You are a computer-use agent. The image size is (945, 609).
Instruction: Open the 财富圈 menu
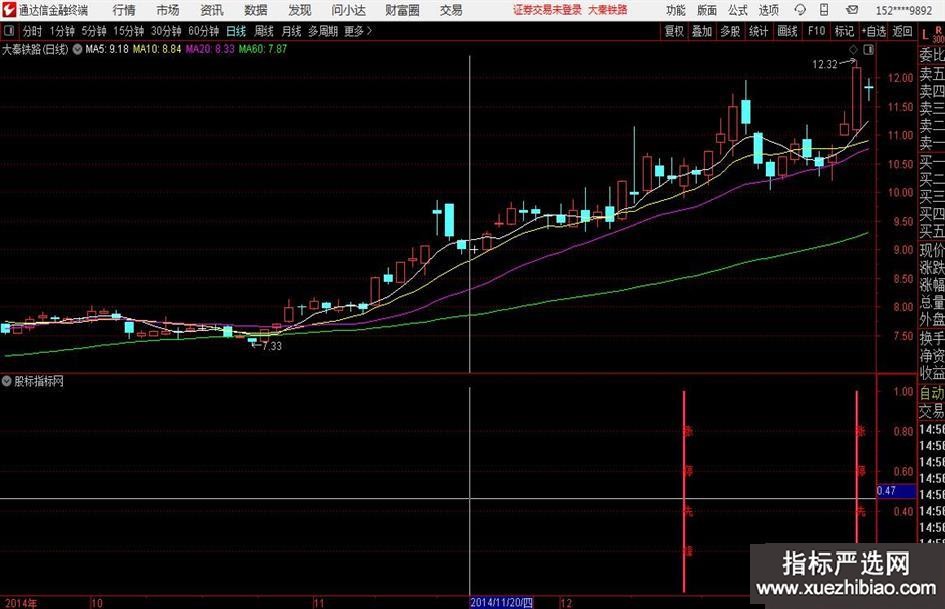click(402, 10)
